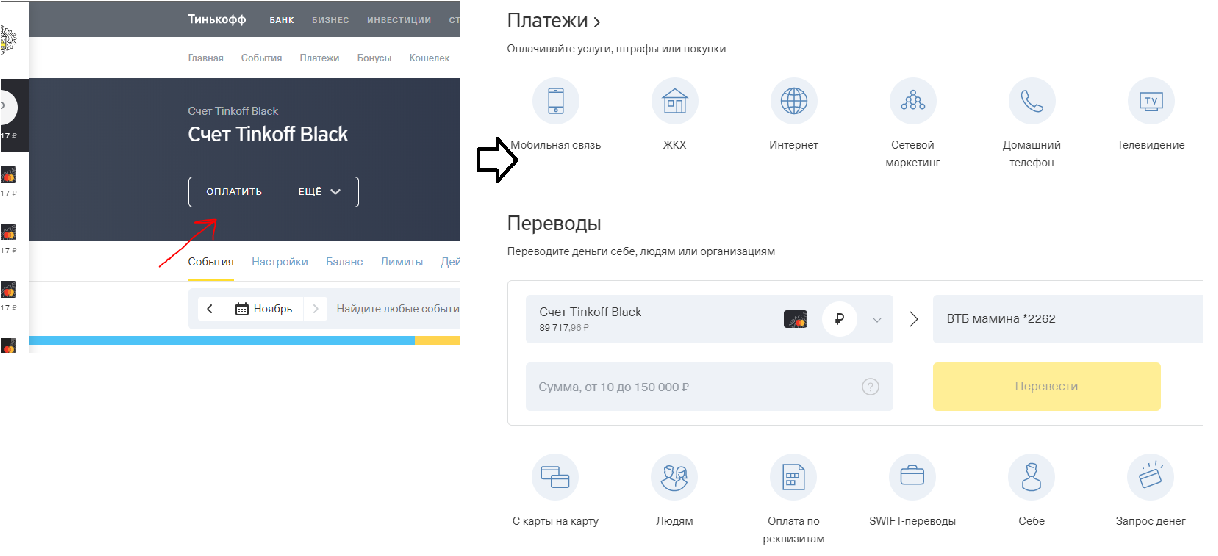Viewport: 1218px width, 556px height.
Task: Start a С карты на карту transfer
Action: [x=556, y=477]
